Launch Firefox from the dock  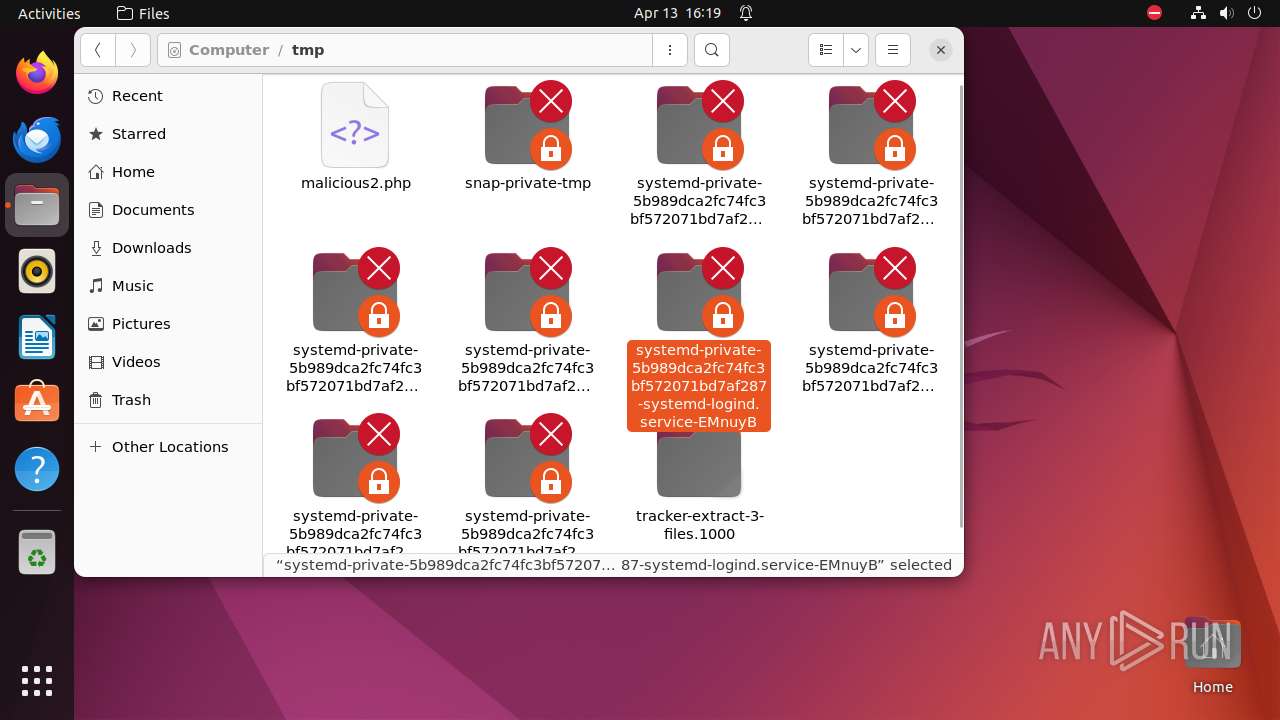tap(37, 73)
